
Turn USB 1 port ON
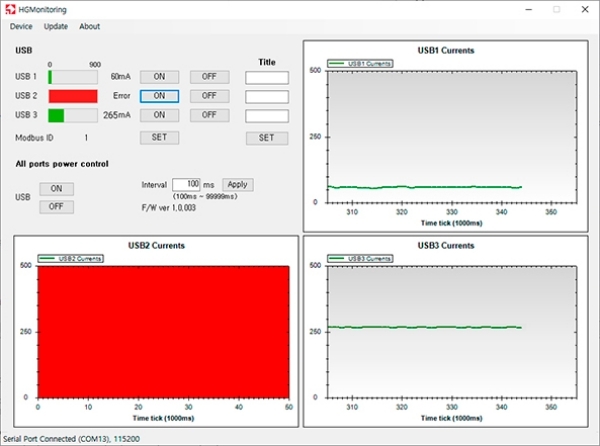(159, 77)
